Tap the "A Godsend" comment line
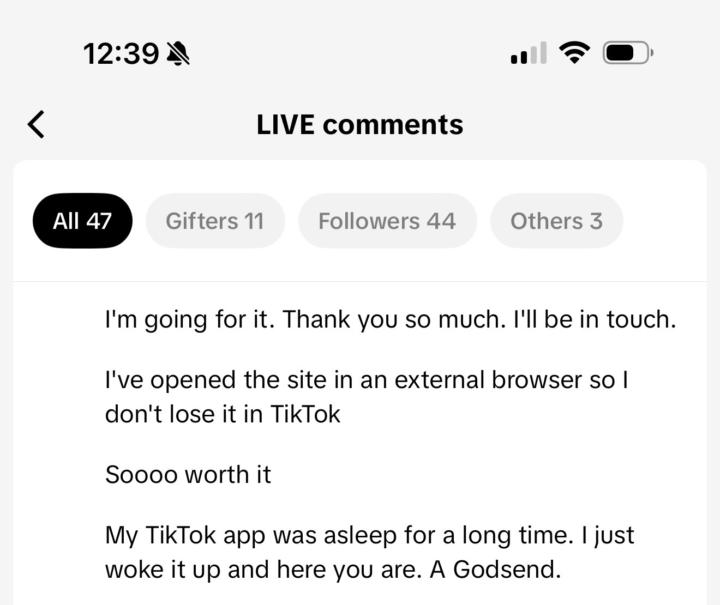The width and height of the screenshot is (720, 605). pyautogui.click(x=334, y=568)
